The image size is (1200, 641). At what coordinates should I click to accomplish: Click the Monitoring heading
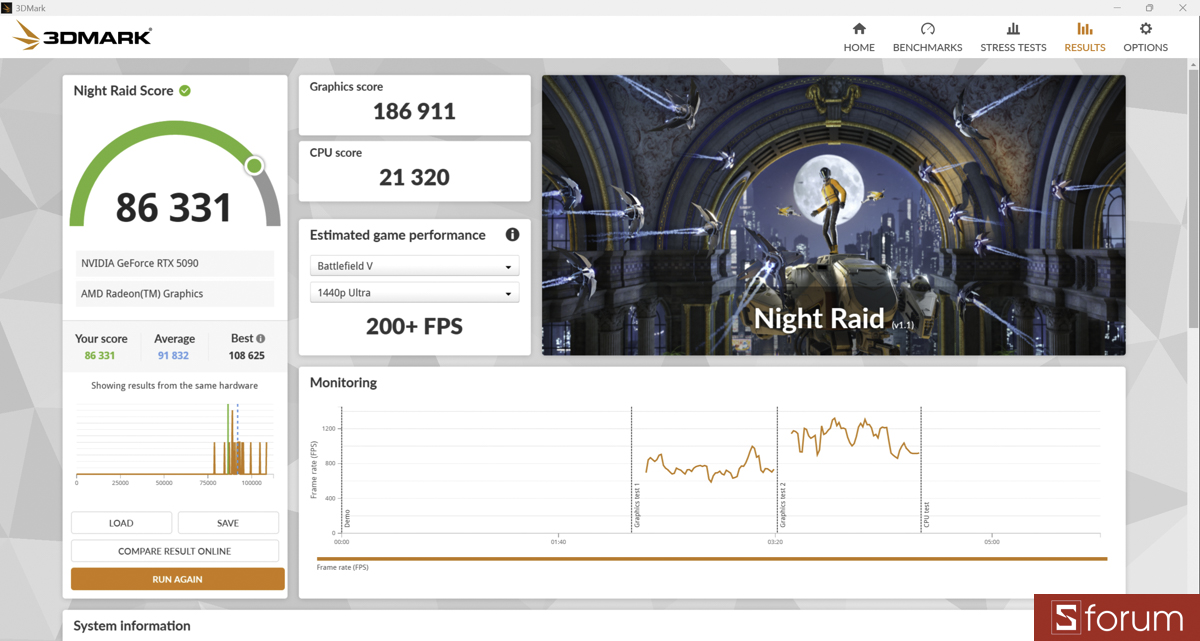343,382
